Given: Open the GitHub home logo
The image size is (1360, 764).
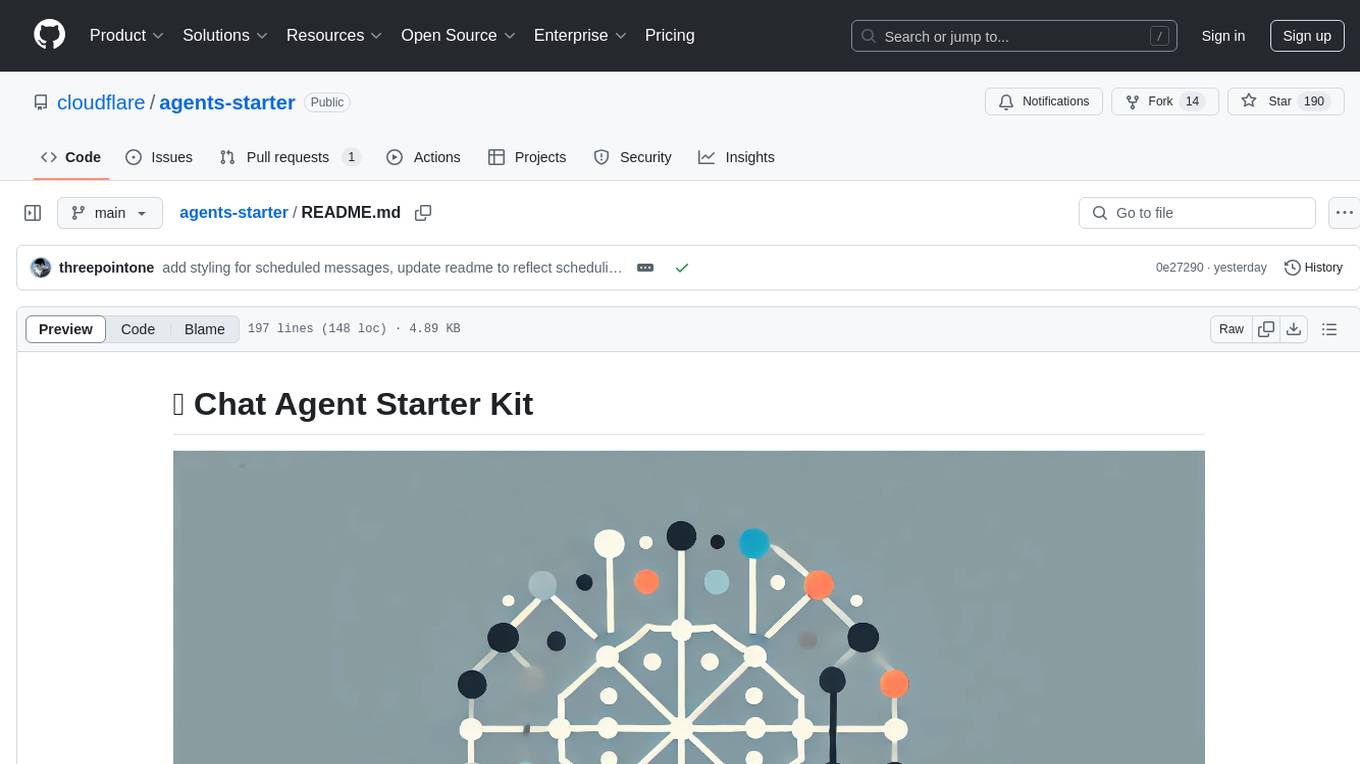Looking at the screenshot, I should (49, 35).
